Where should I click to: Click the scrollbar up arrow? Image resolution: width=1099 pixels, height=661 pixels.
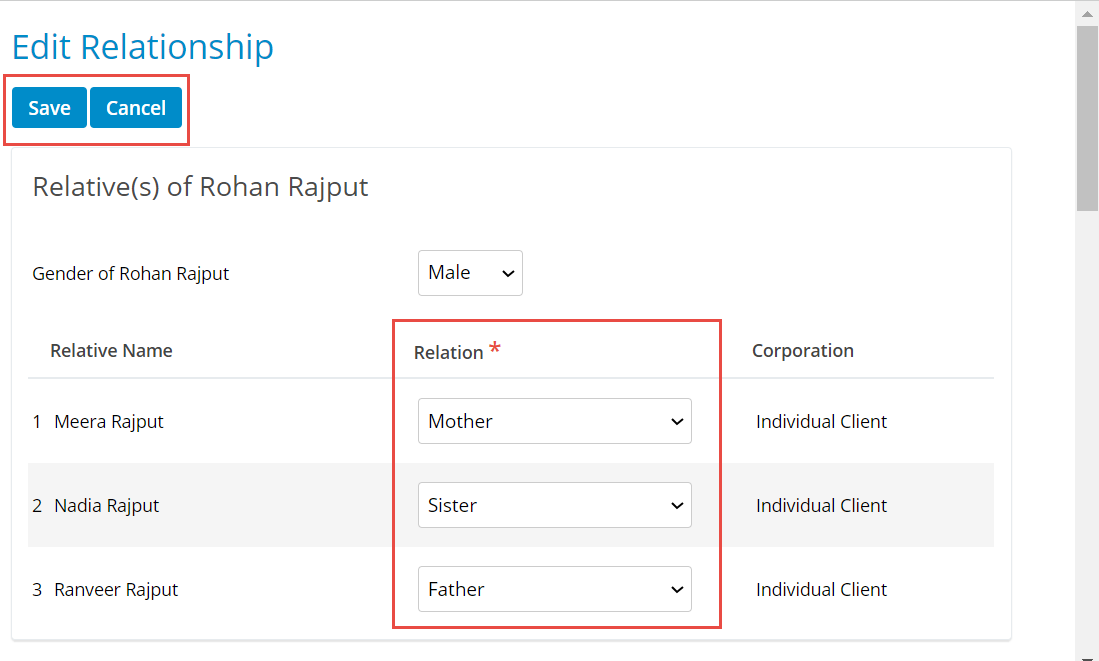tap(1088, 12)
